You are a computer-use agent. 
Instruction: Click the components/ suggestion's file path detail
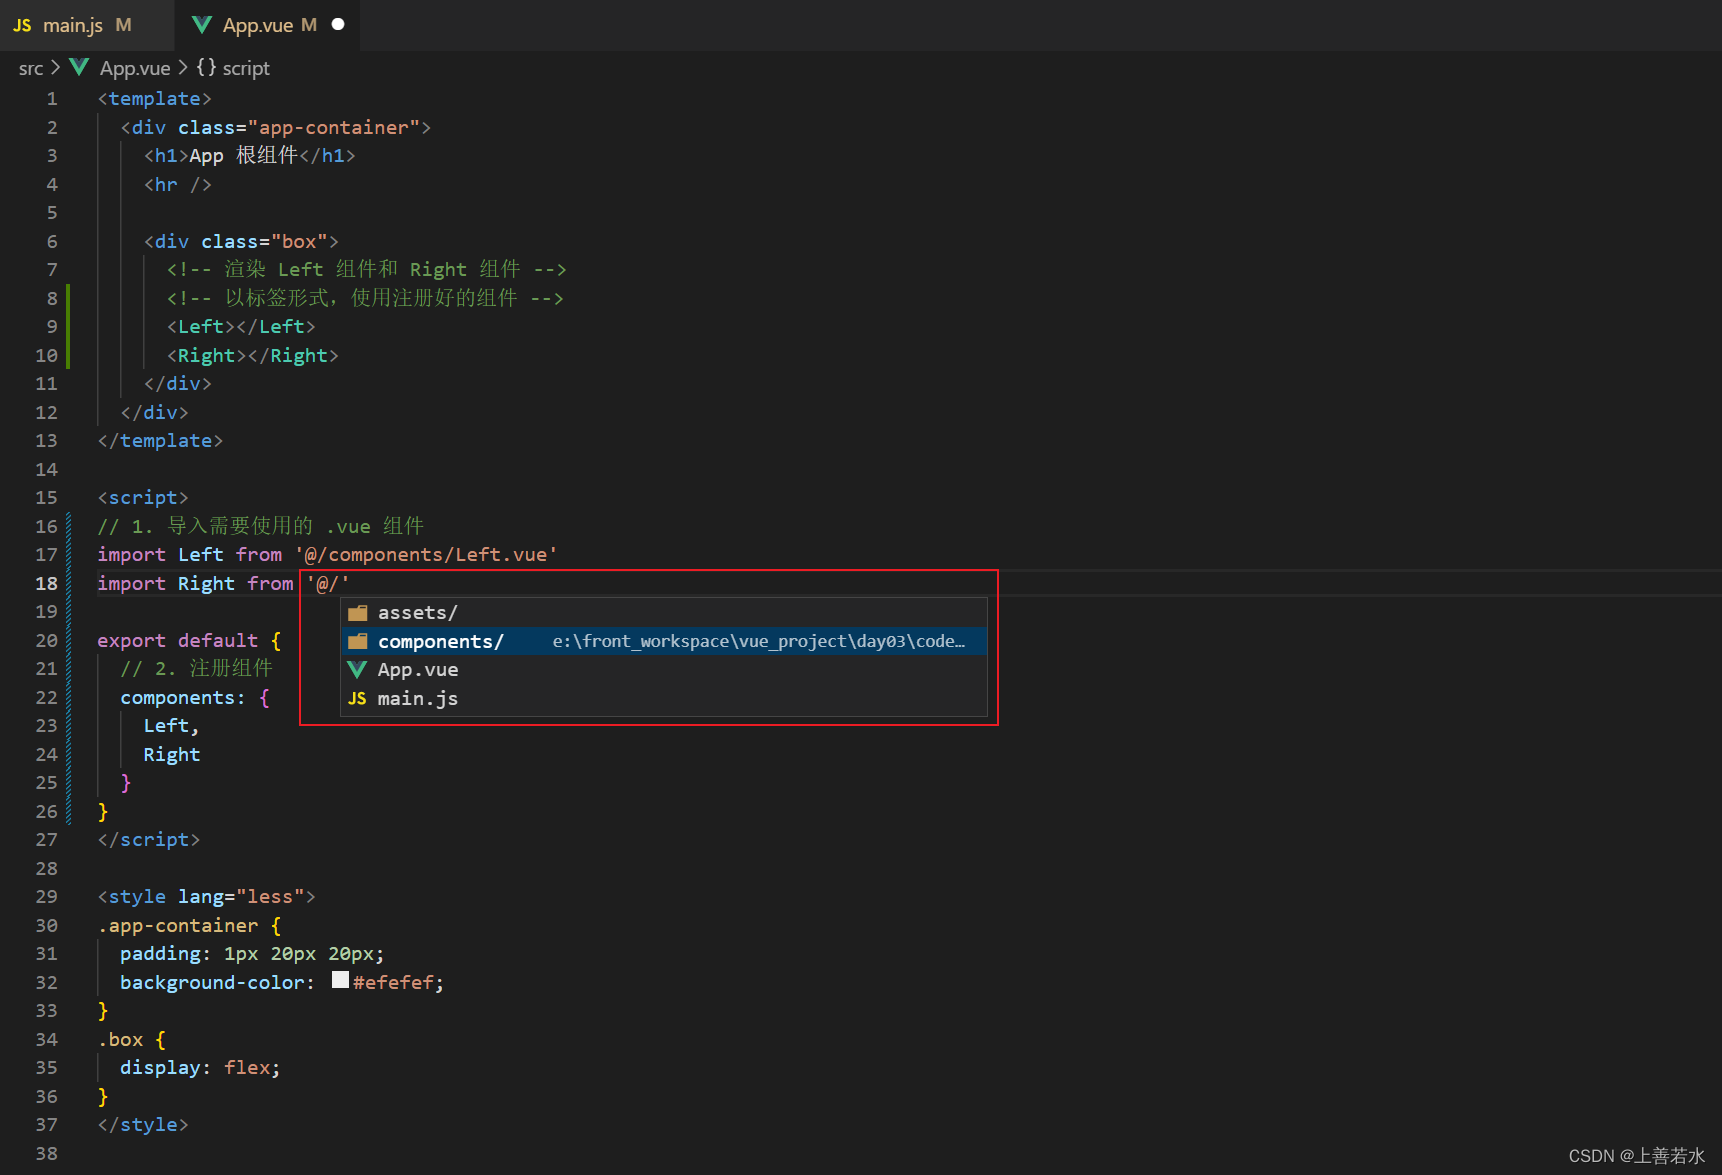759,641
